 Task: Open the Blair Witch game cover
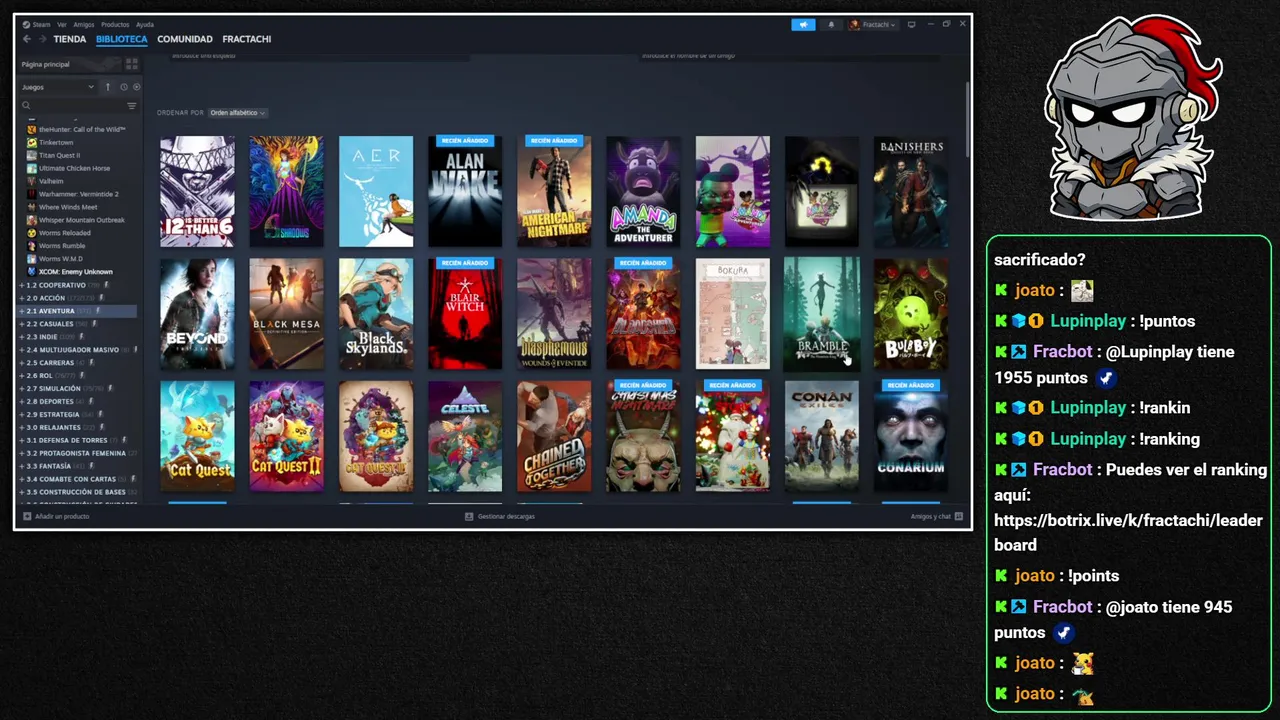pyautogui.click(x=465, y=314)
